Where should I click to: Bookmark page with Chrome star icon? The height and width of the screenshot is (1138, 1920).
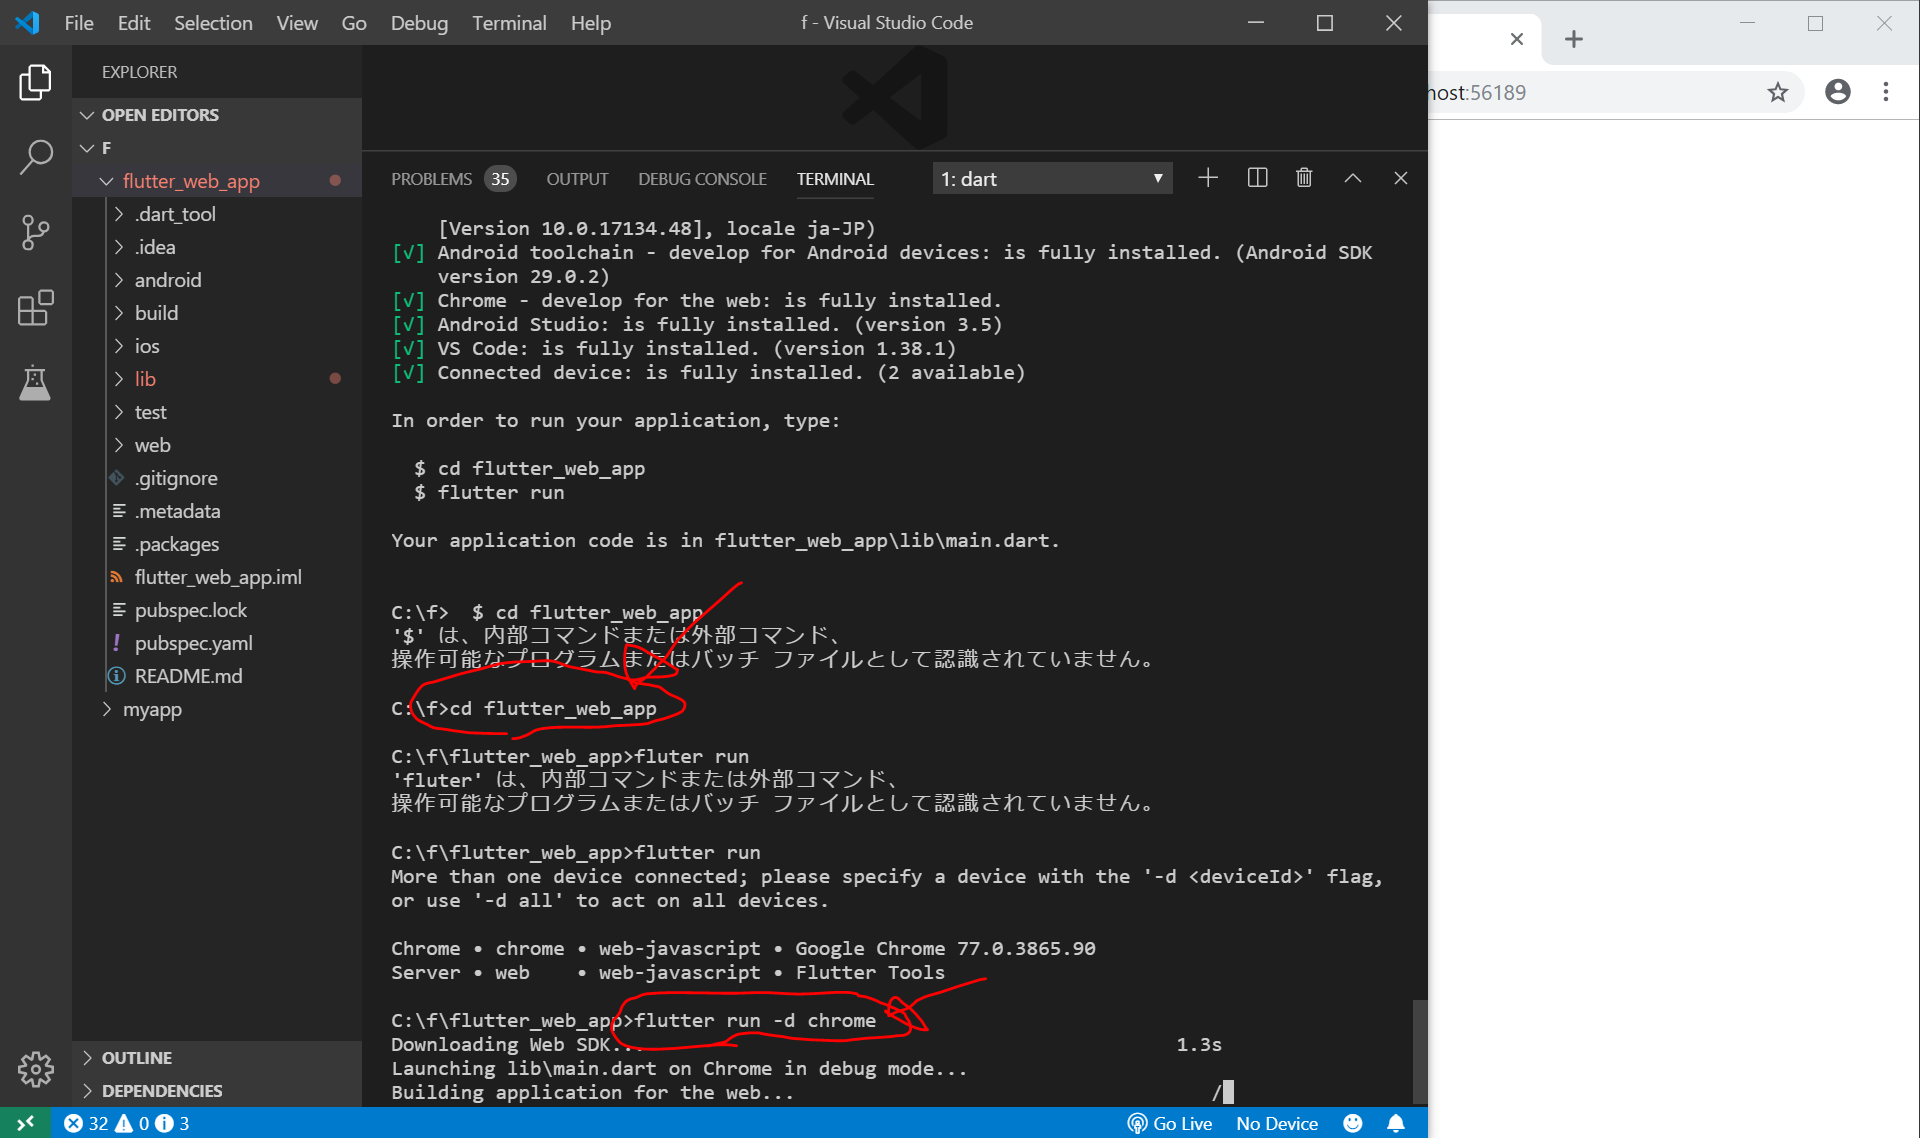[1777, 93]
